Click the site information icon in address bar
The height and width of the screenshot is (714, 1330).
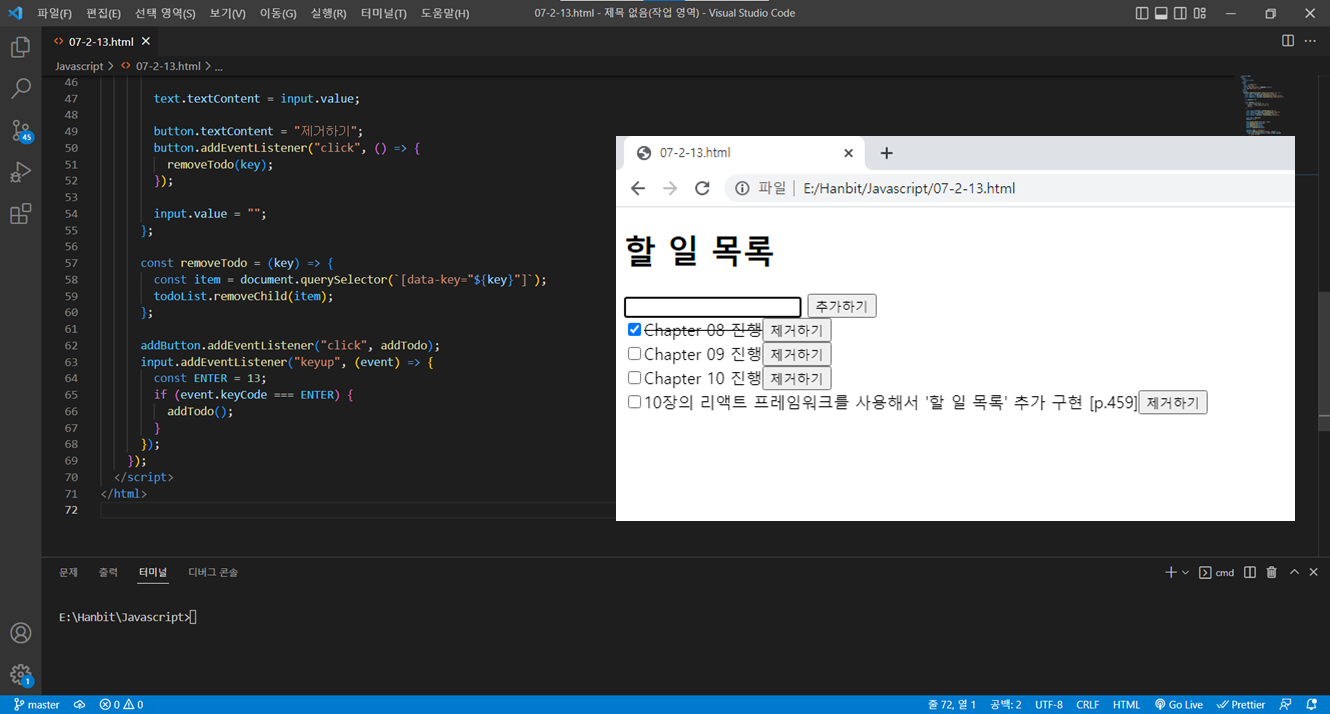[741, 188]
